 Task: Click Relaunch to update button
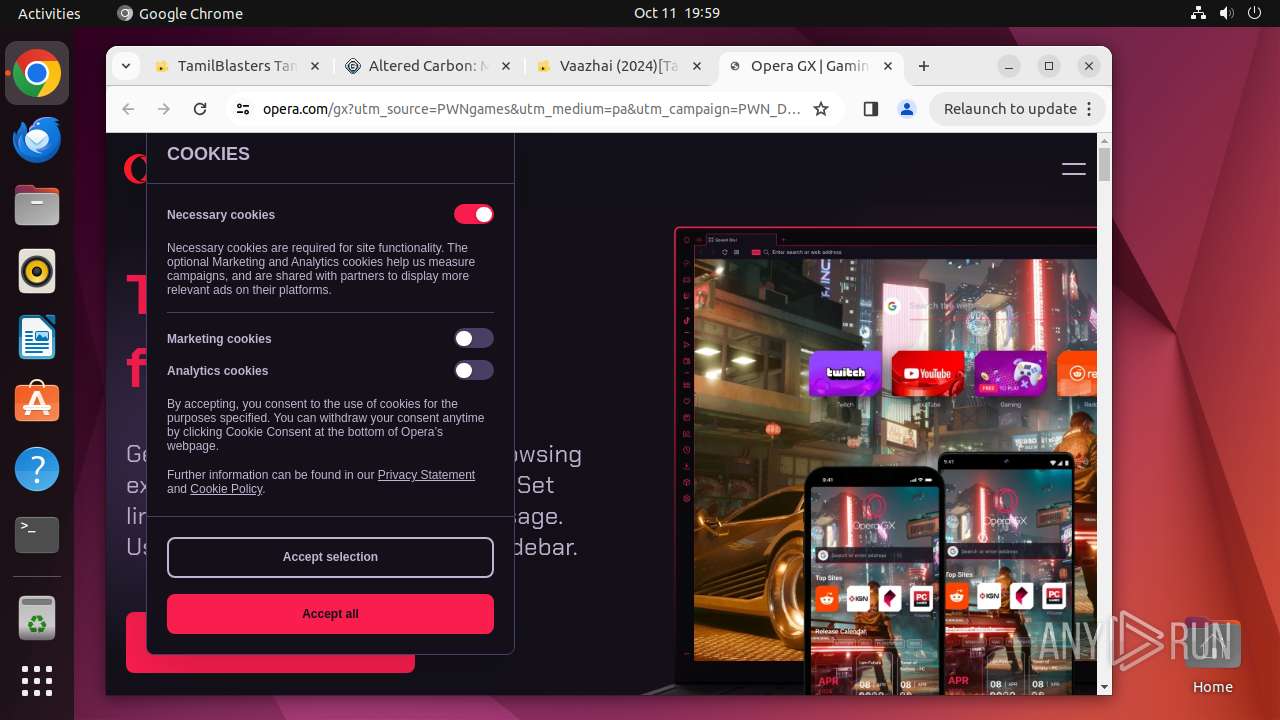point(1010,109)
